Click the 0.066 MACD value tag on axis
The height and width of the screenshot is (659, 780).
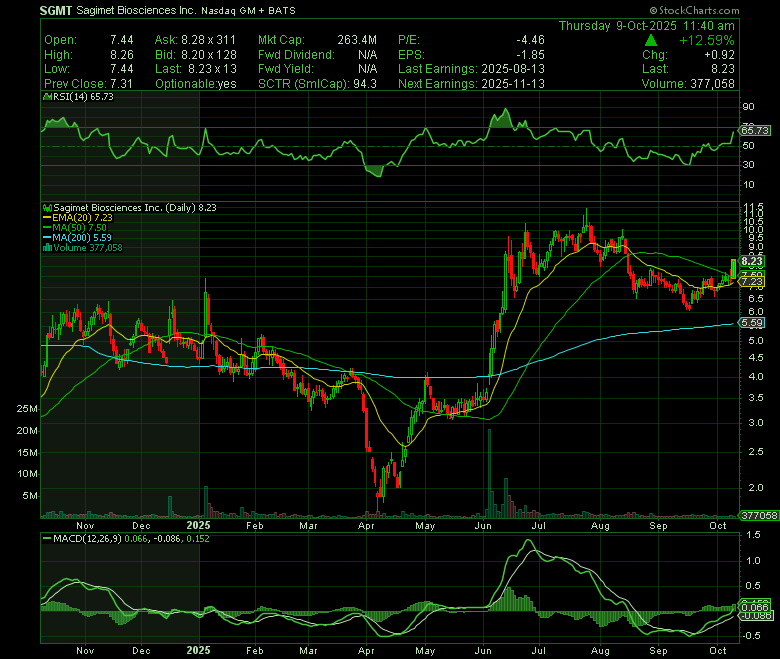755,607
